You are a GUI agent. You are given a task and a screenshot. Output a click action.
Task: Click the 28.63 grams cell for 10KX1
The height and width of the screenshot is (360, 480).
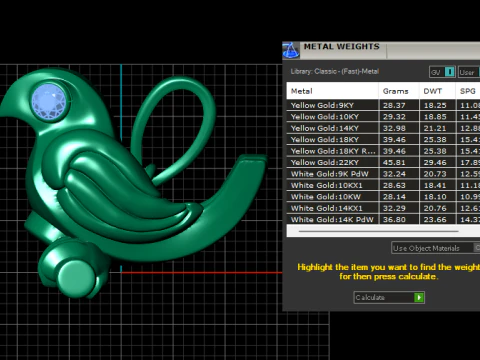coord(399,185)
